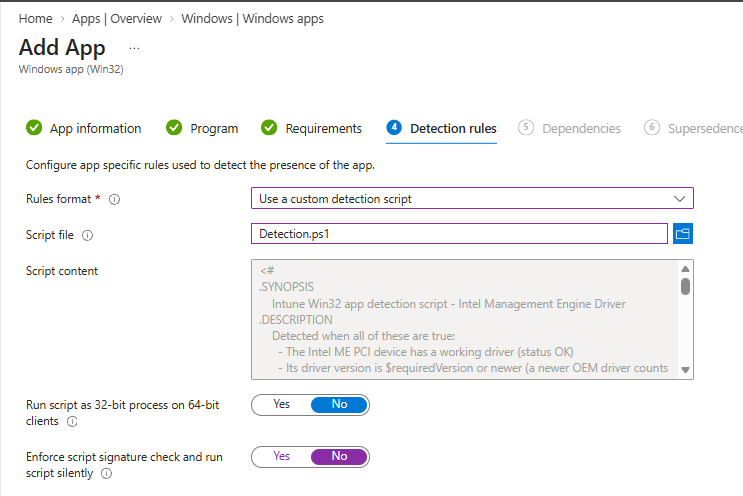The image size is (743, 496).
Task: Click the Script content label
Action: 62,271
